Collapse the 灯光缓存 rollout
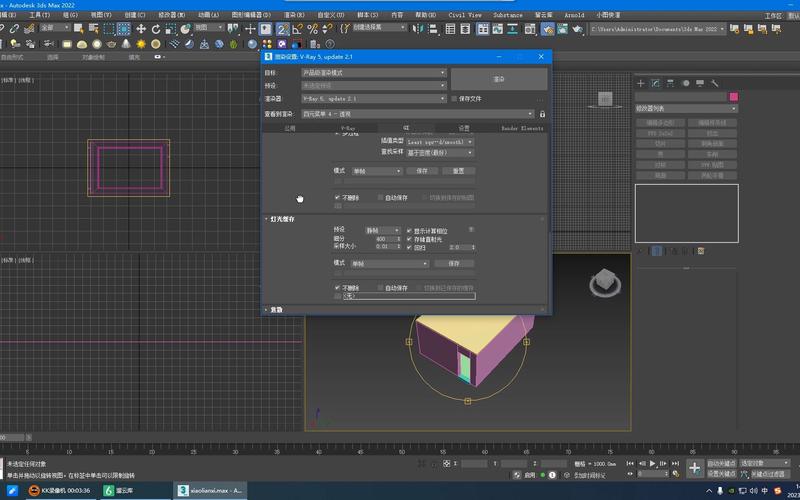Screen dimensions: 800x500 pos(282,218)
